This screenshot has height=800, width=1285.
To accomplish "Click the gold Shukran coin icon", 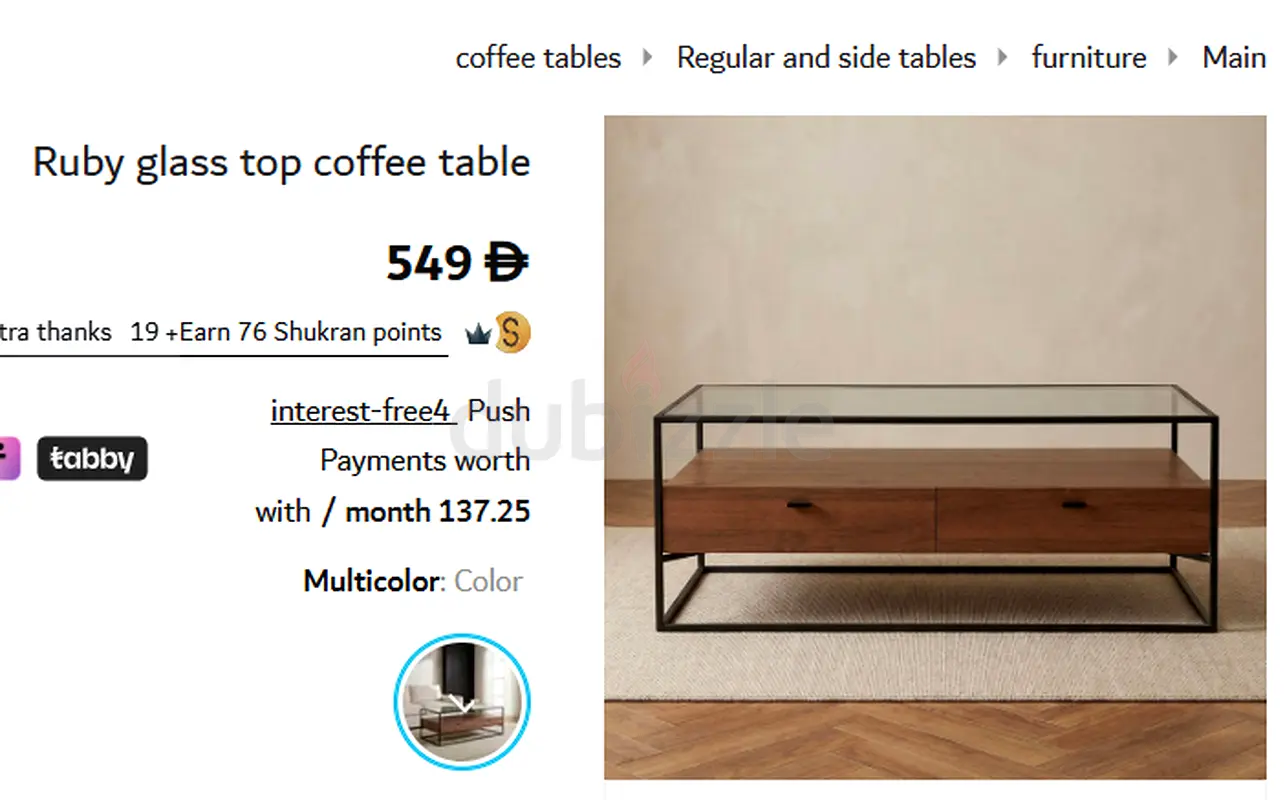I will [x=512, y=333].
